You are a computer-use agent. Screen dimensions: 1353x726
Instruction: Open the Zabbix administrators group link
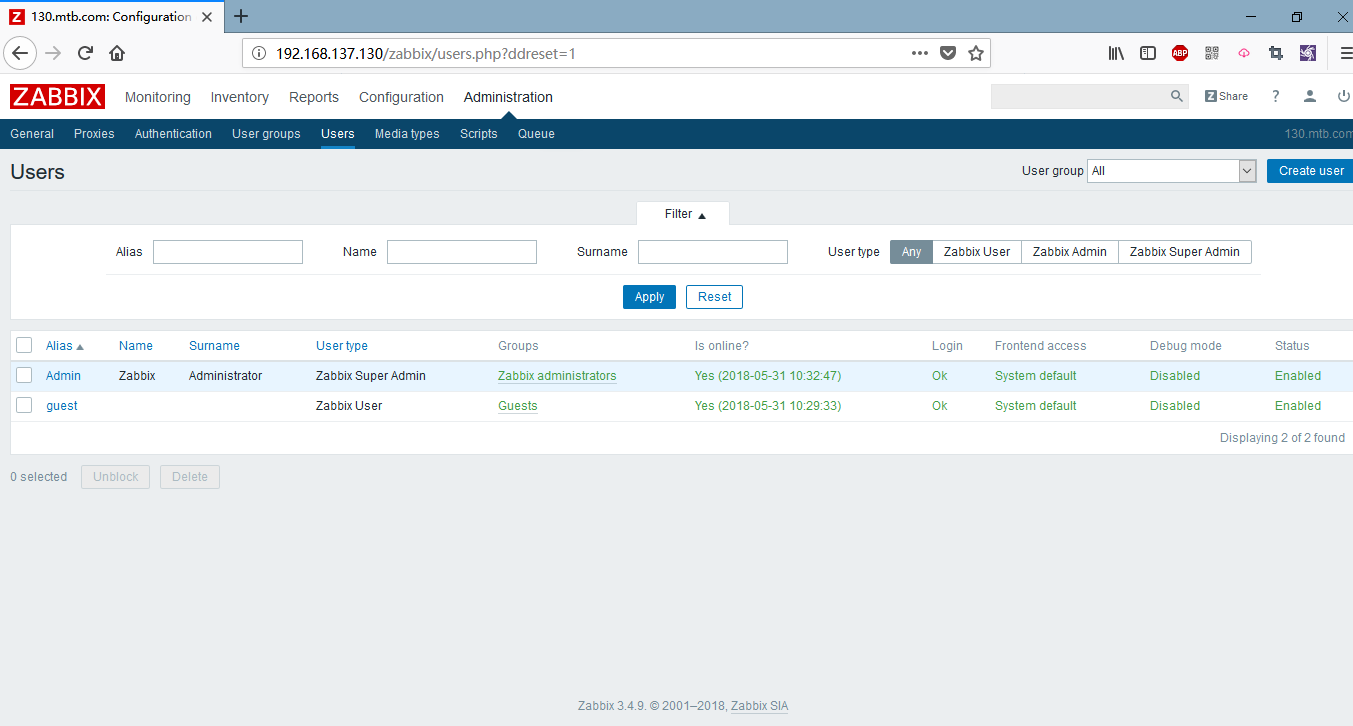tap(557, 375)
